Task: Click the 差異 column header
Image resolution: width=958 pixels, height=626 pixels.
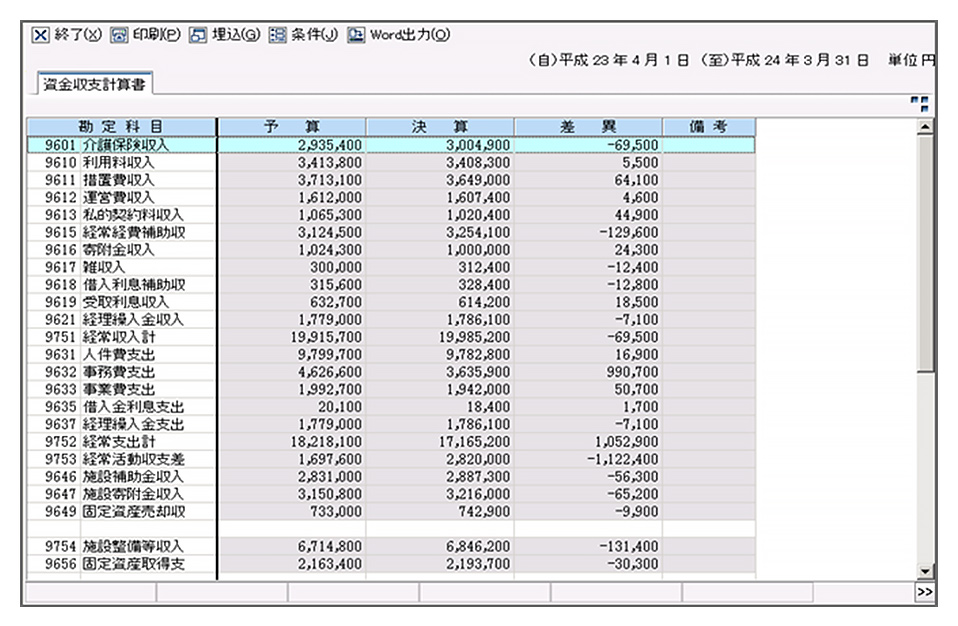Action: click(x=588, y=127)
